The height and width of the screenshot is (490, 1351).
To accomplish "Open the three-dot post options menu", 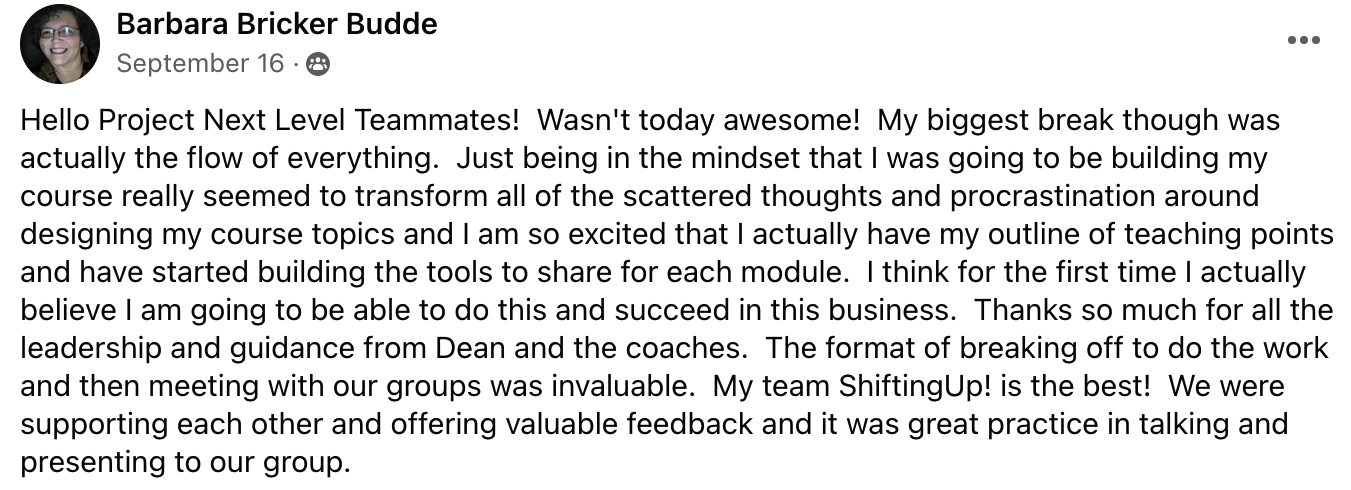I will 1304,41.
